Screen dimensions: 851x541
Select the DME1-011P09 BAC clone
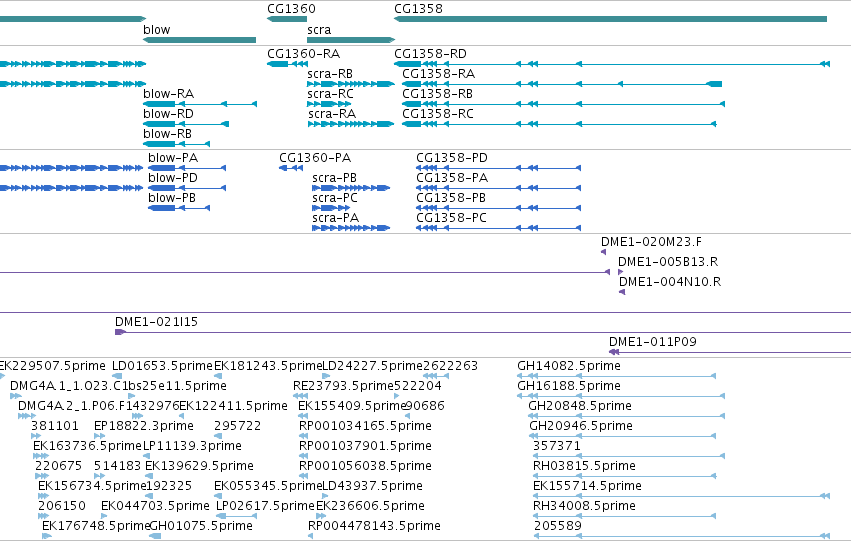pos(730,353)
